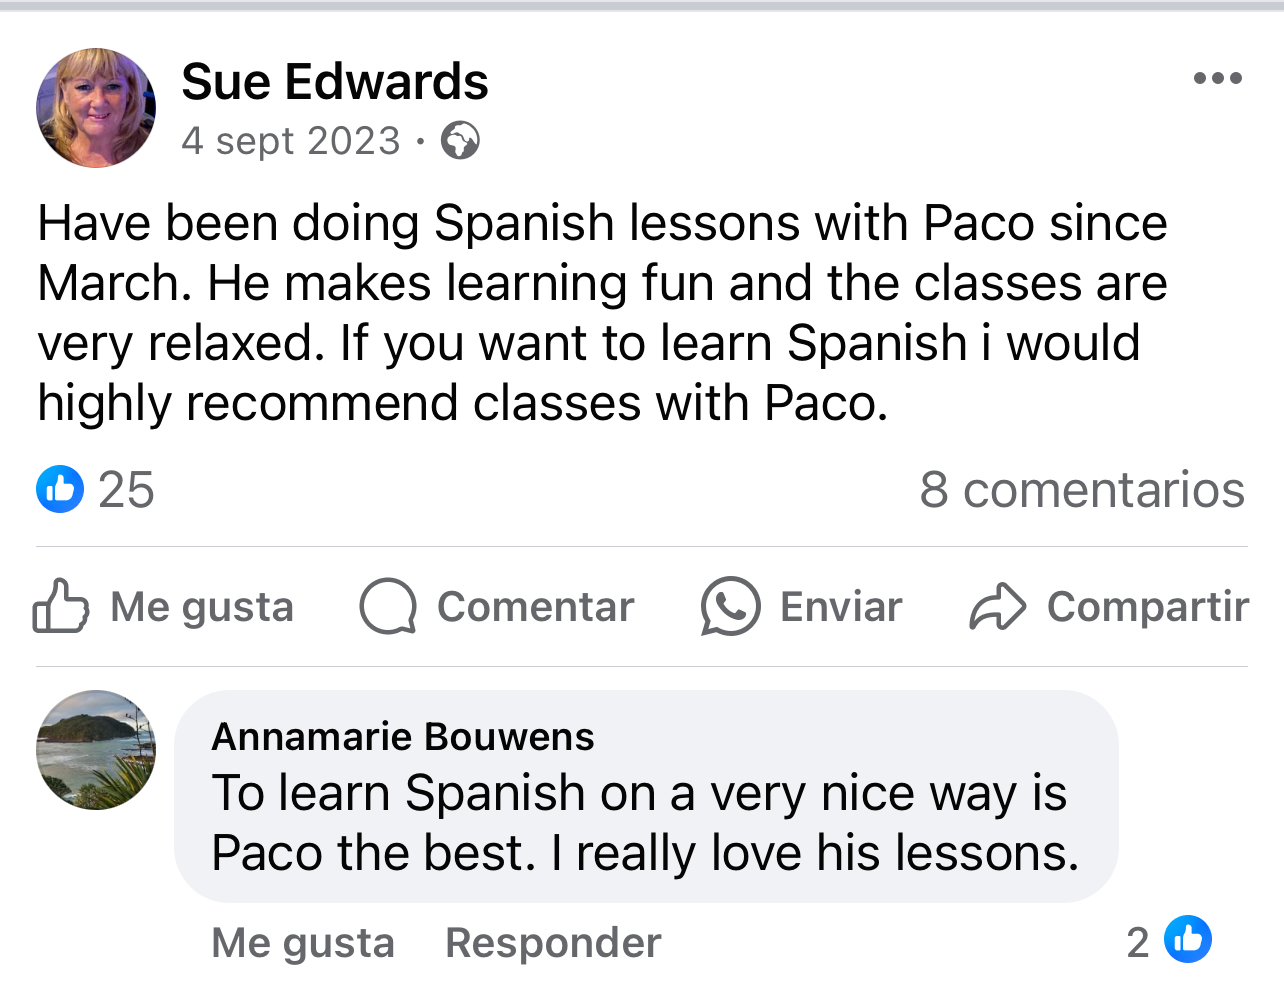Reply to Annamarie's comment with Responder
This screenshot has width=1284, height=984.
click(553, 943)
